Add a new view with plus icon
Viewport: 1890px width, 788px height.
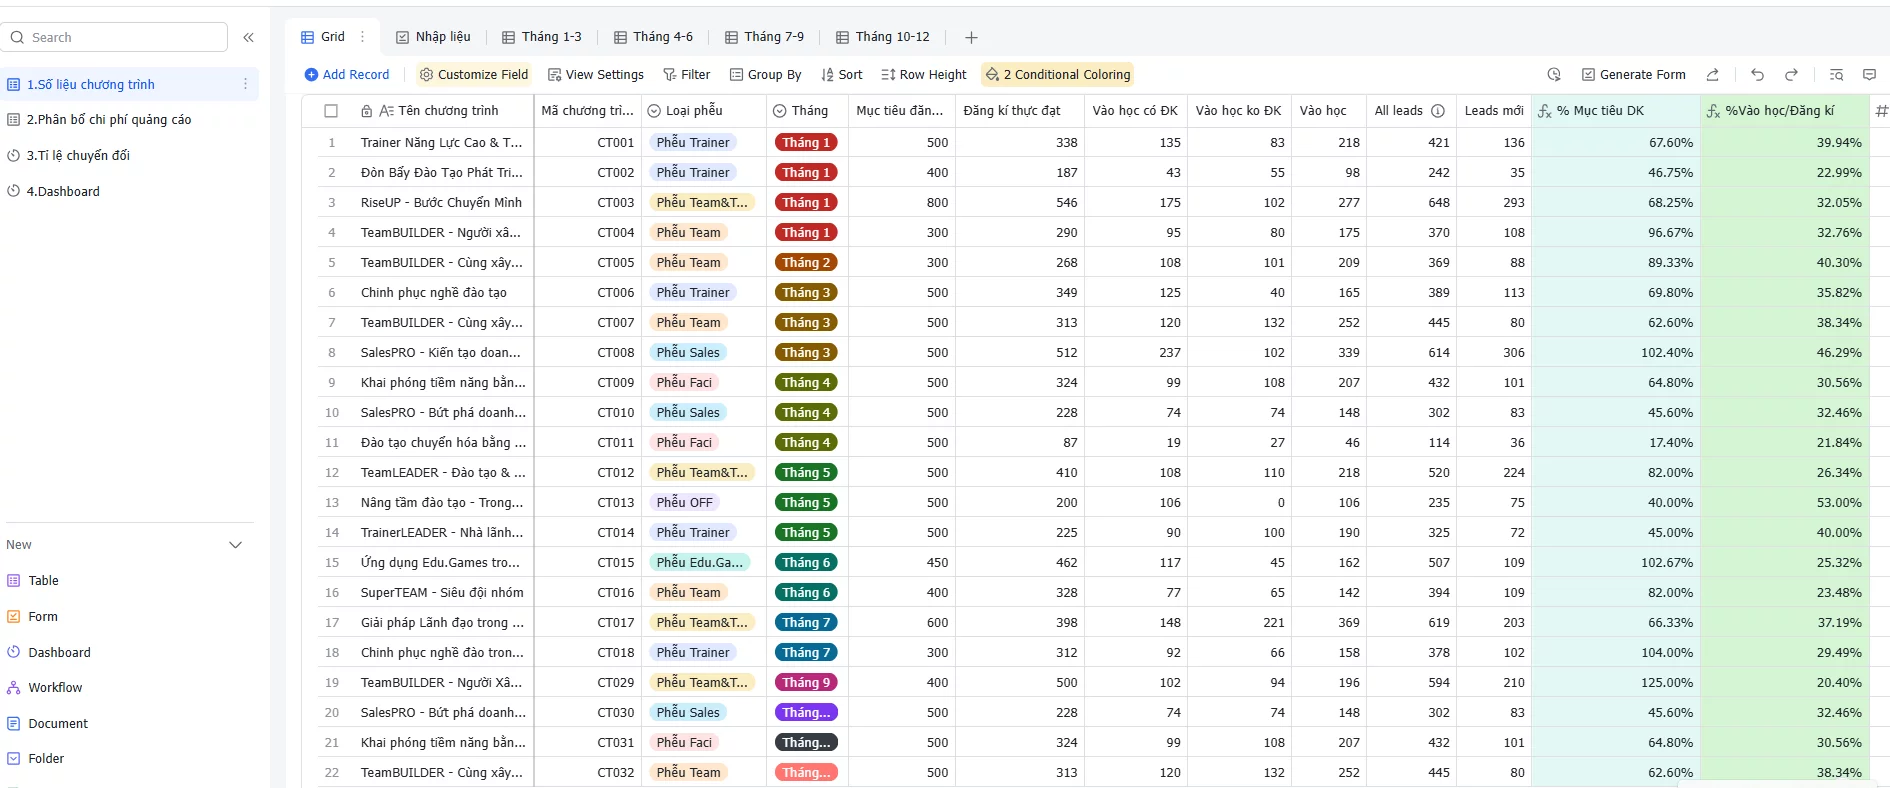(971, 37)
